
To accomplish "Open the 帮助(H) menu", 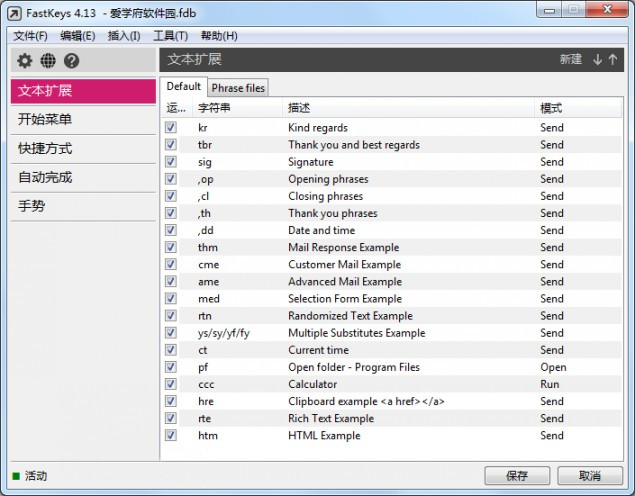I will (x=219, y=36).
